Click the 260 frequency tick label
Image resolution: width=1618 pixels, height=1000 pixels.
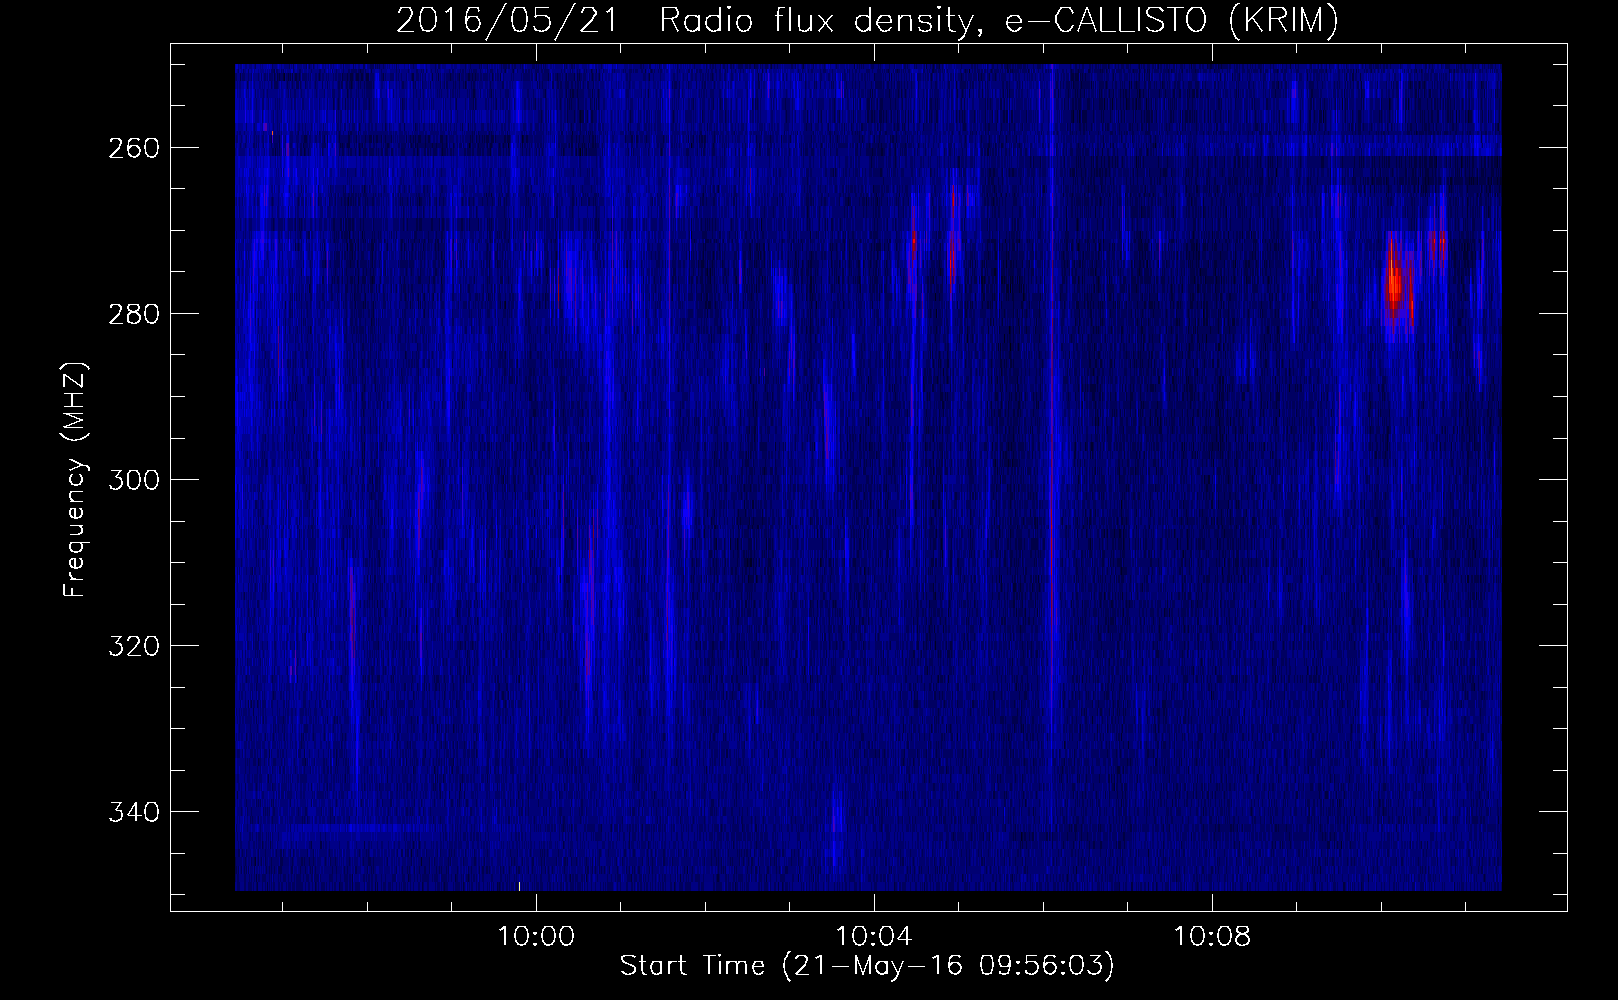[x=134, y=148]
